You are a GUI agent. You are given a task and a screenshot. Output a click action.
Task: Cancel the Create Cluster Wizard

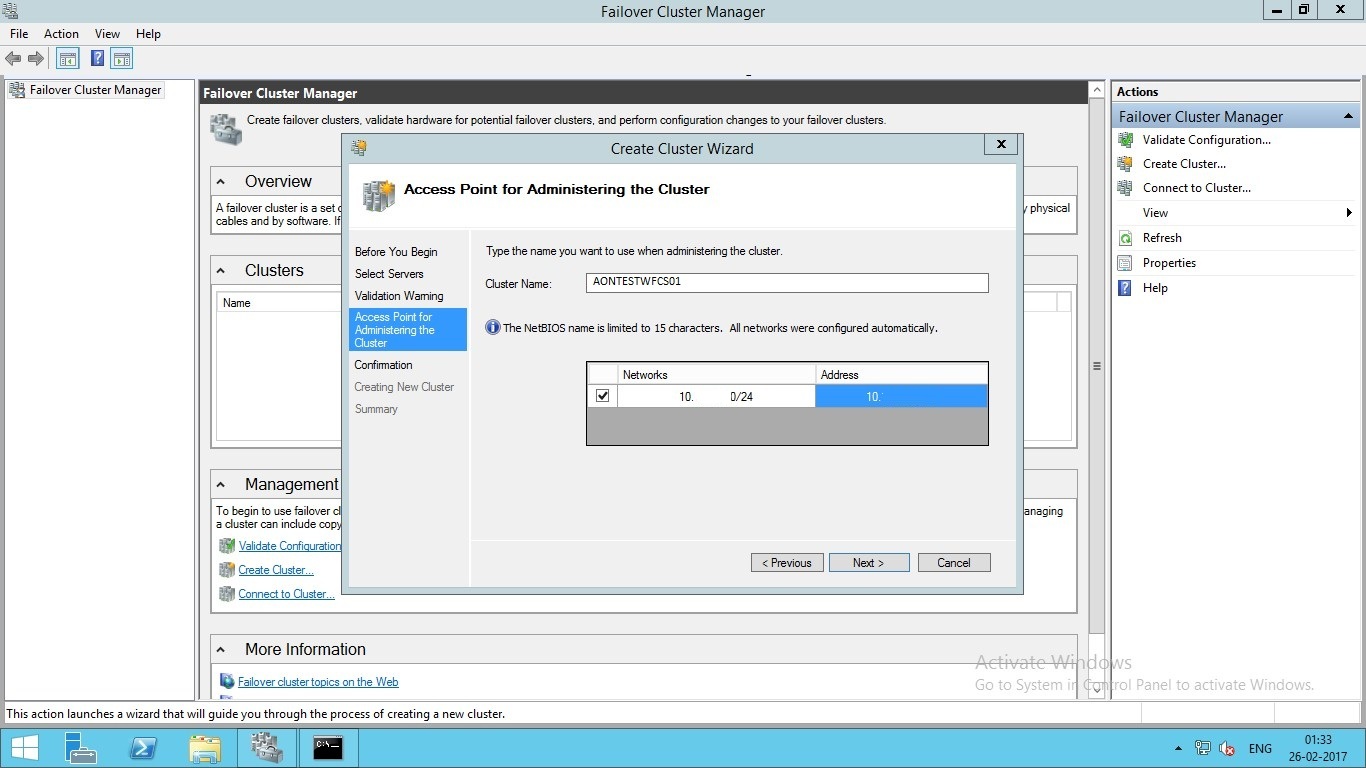click(954, 563)
